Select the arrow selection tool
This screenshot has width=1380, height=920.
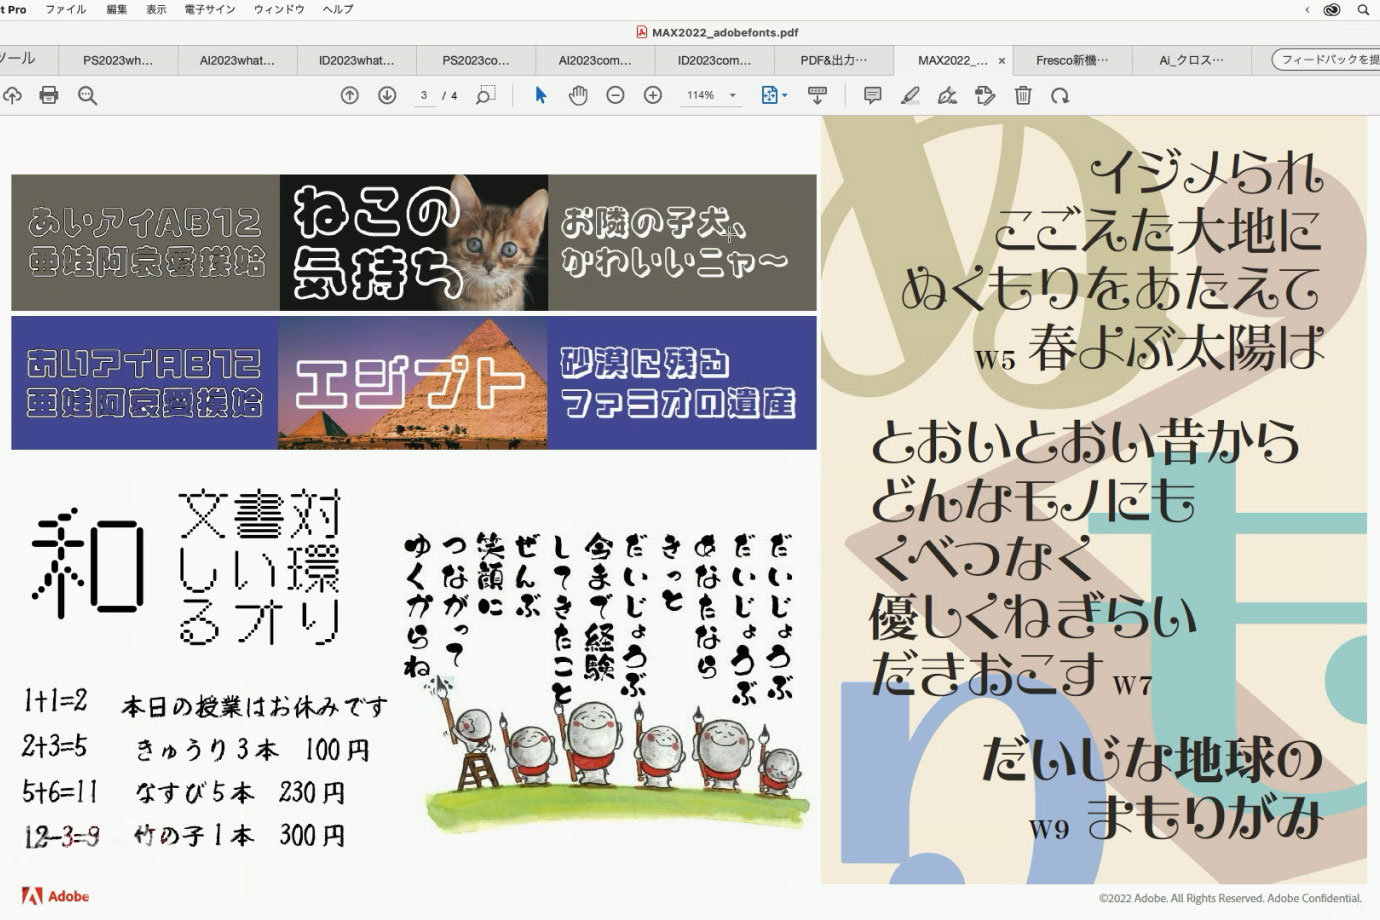tap(541, 95)
